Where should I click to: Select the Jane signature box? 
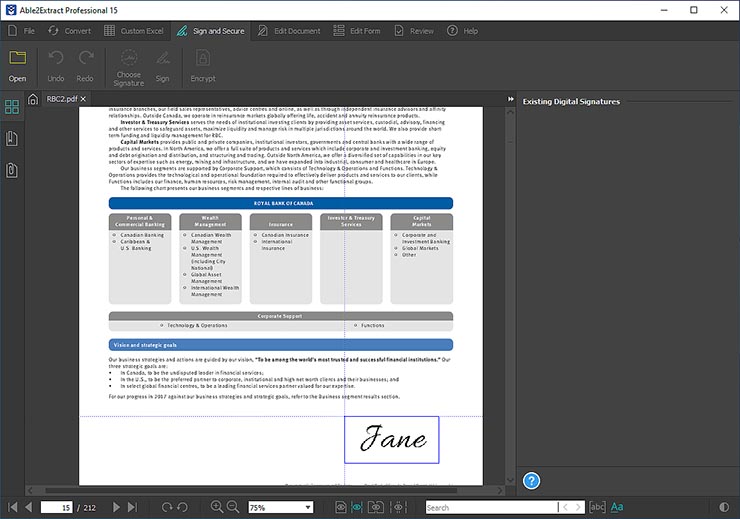coord(391,439)
